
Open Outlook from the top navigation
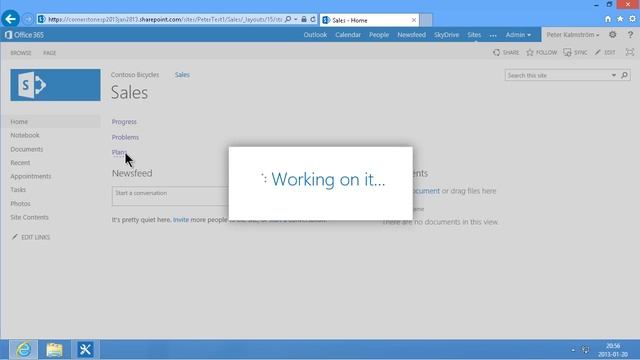click(x=315, y=35)
